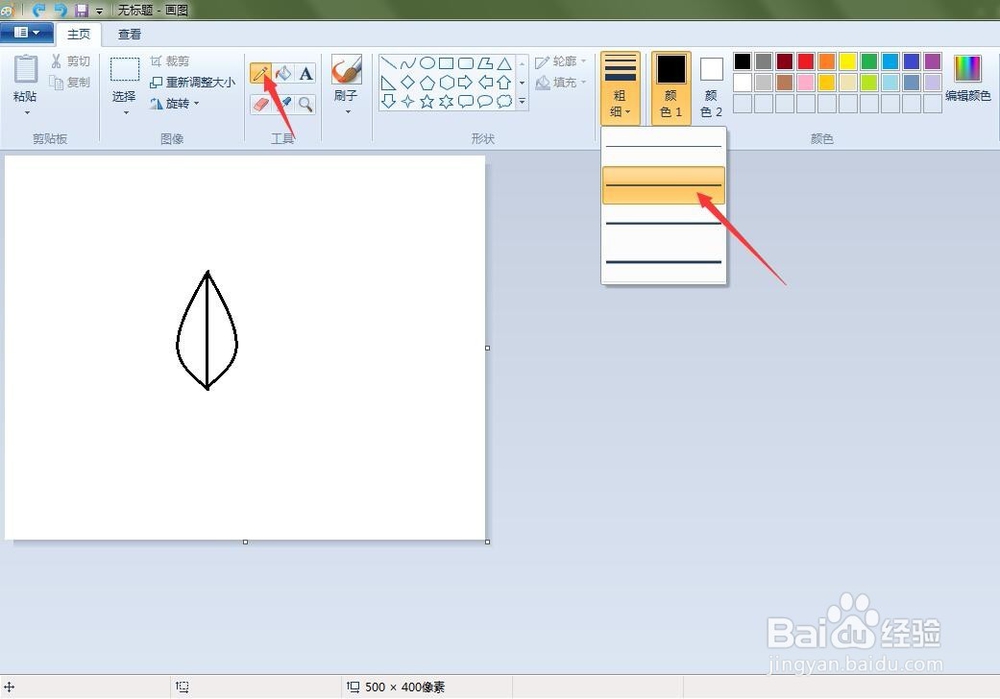
Task: Click the Undo icon in quick access toolbar
Action: click(x=40, y=10)
